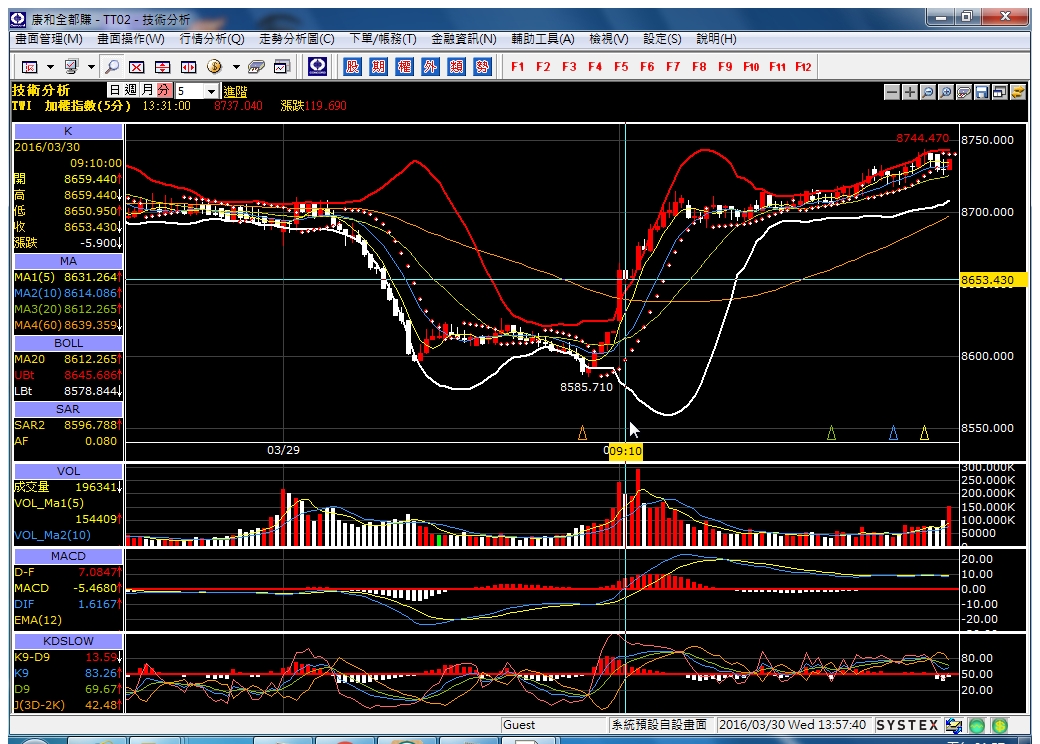Select the 分 minute period toggle
Viewport: 1040px width, 744px height.
(x=164, y=90)
